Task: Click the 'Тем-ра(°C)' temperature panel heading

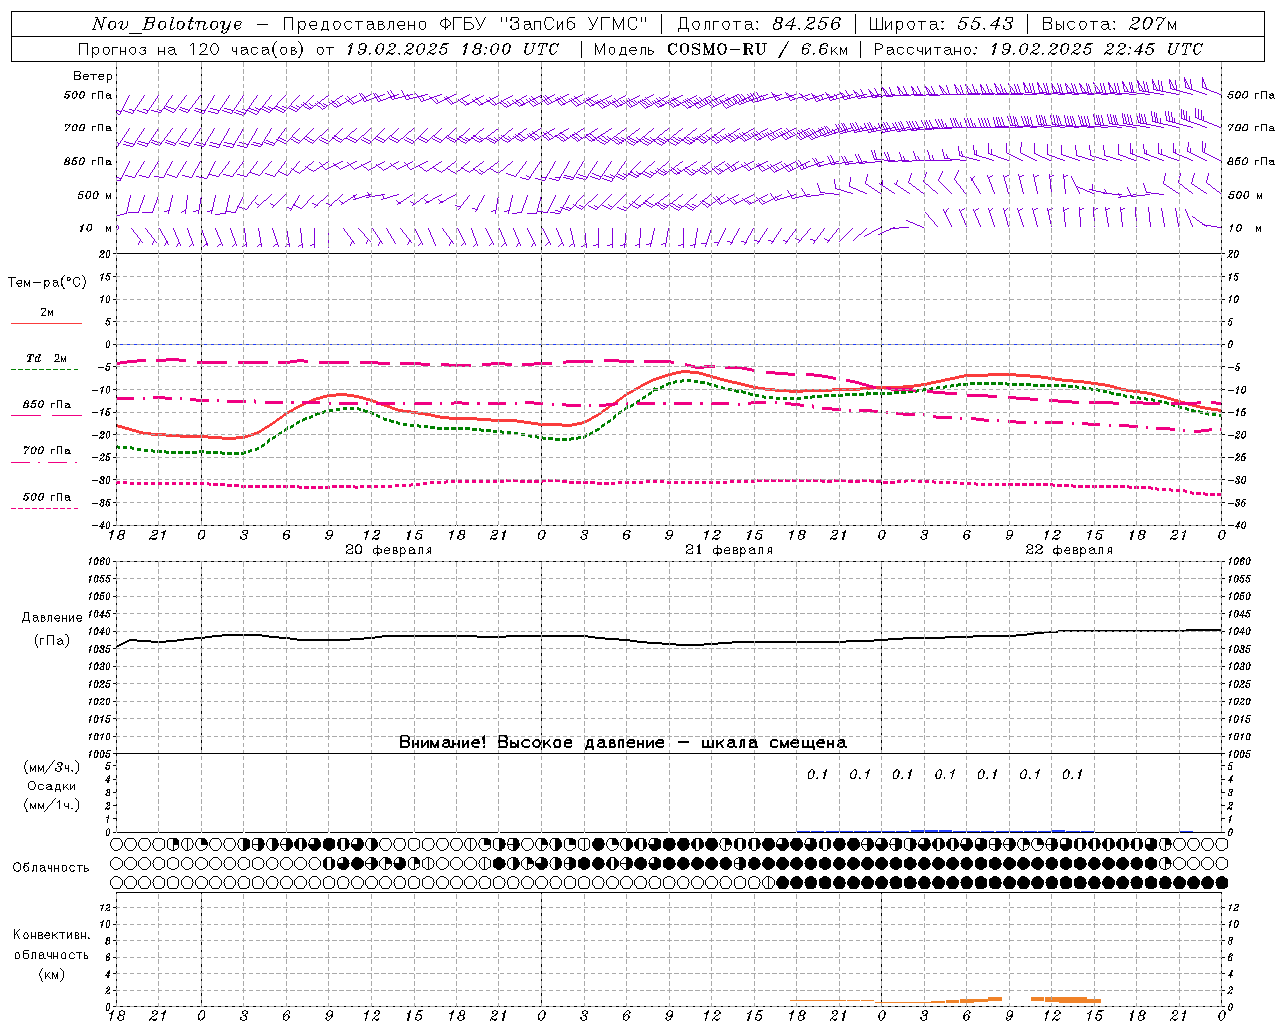Action: [47, 282]
